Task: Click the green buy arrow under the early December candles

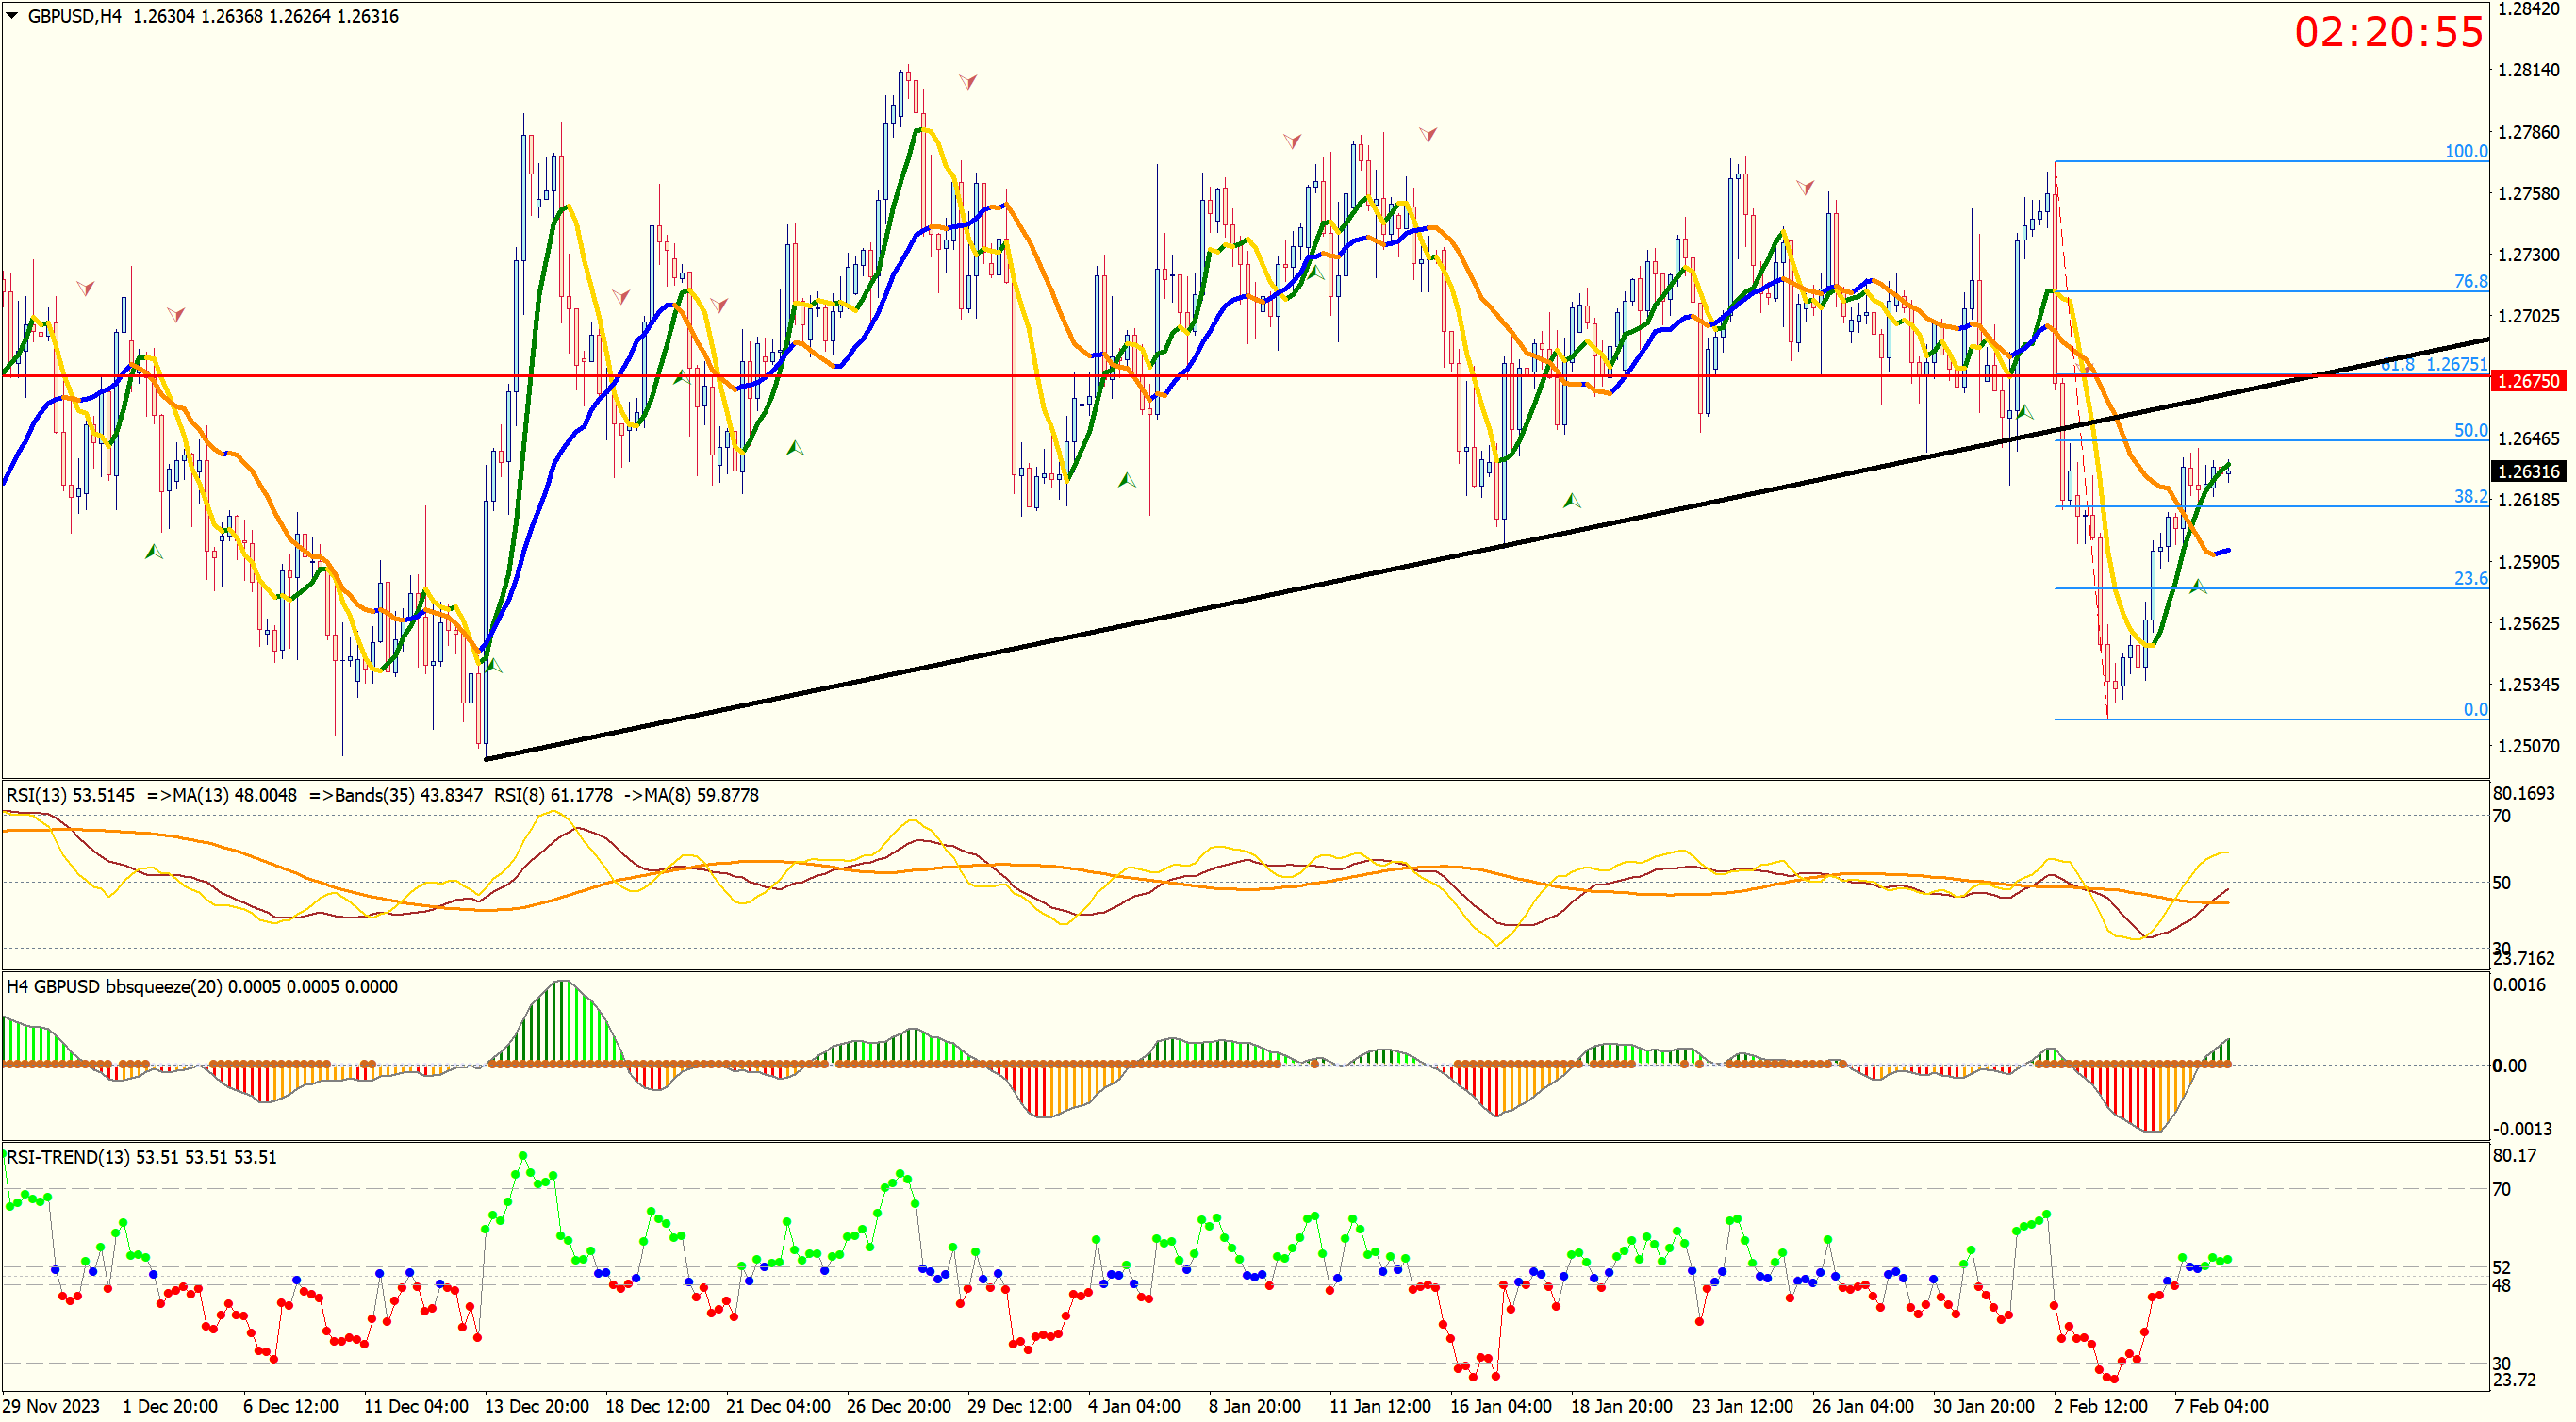Action: pyautogui.click(x=153, y=551)
